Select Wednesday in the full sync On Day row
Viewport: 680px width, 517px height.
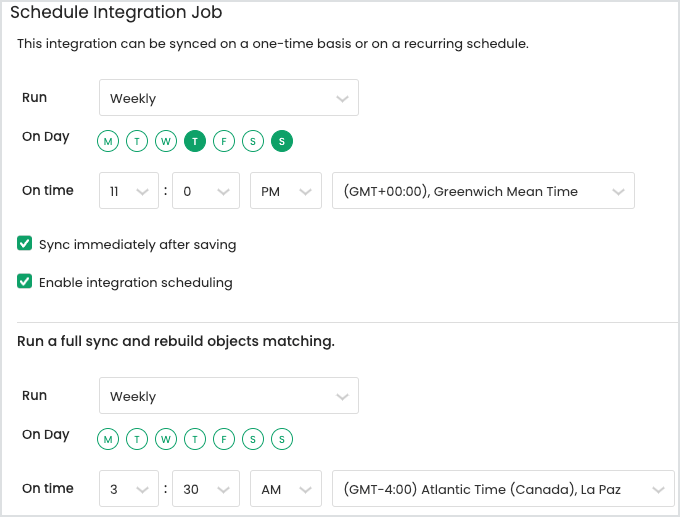click(166, 439)
